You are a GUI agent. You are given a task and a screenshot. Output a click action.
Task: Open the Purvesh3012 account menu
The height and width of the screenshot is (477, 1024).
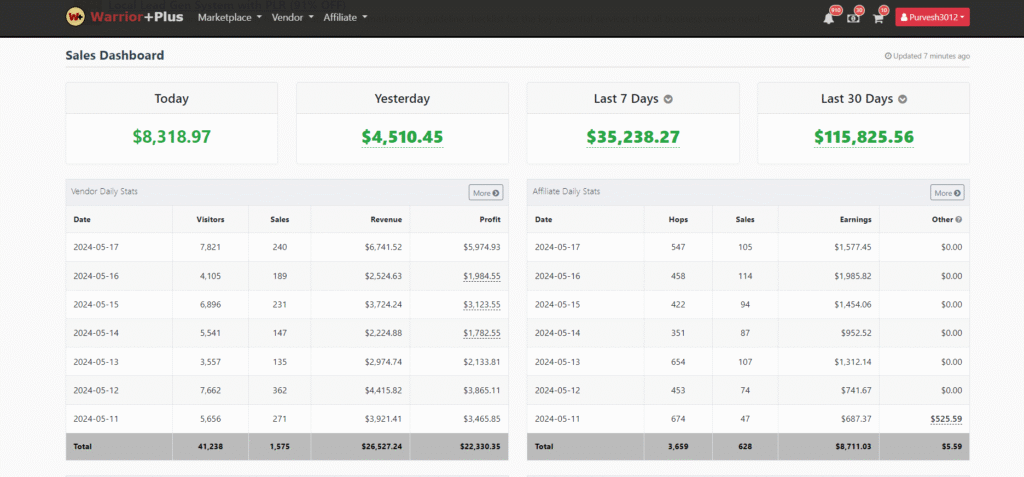click(x=932, y=17)
